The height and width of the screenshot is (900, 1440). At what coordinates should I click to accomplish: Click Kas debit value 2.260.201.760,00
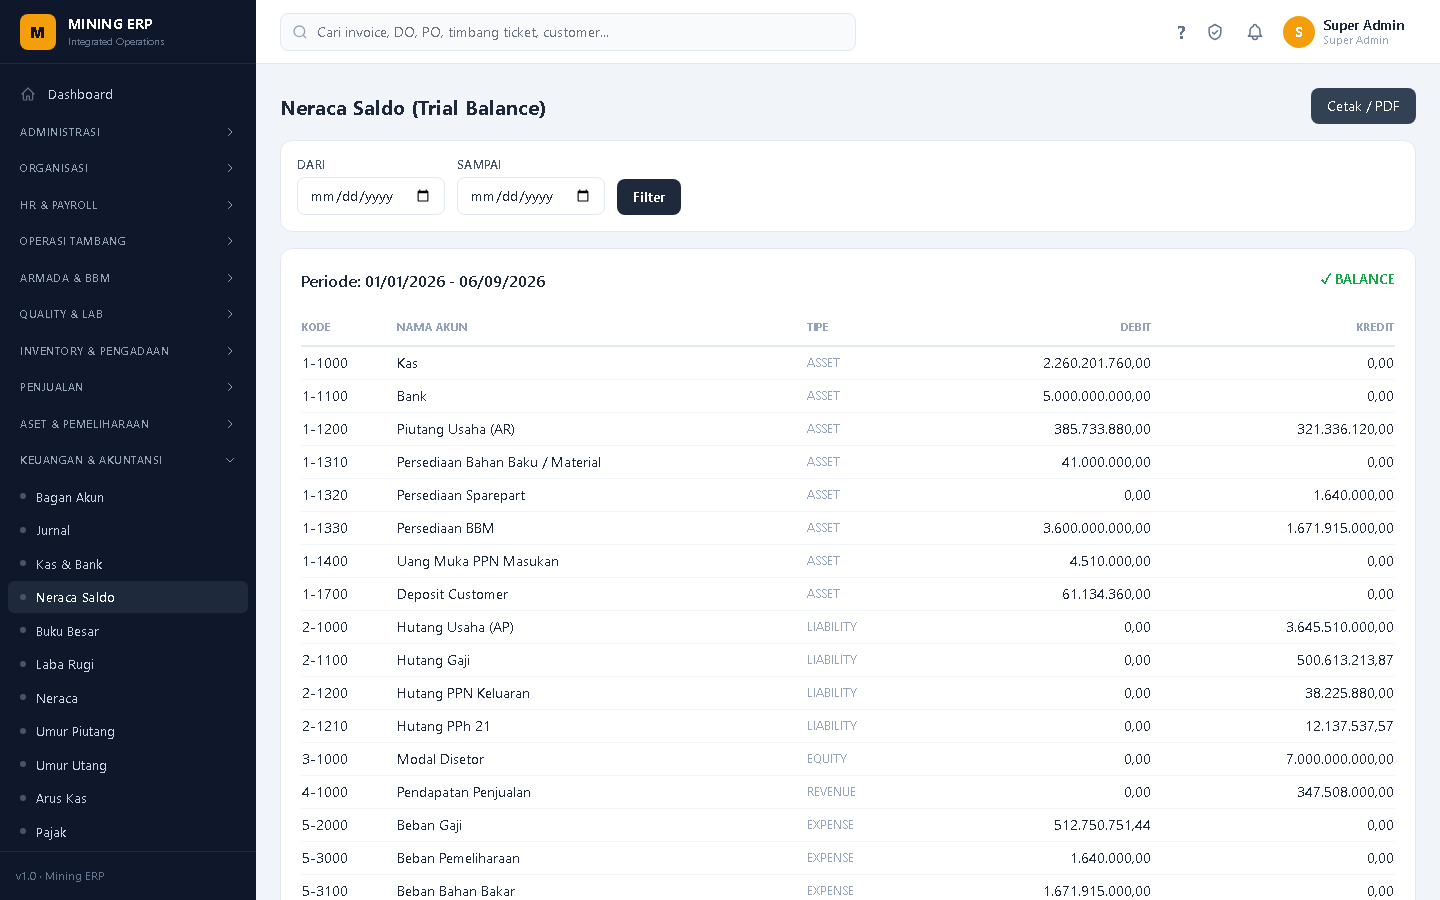point(1097,363)
